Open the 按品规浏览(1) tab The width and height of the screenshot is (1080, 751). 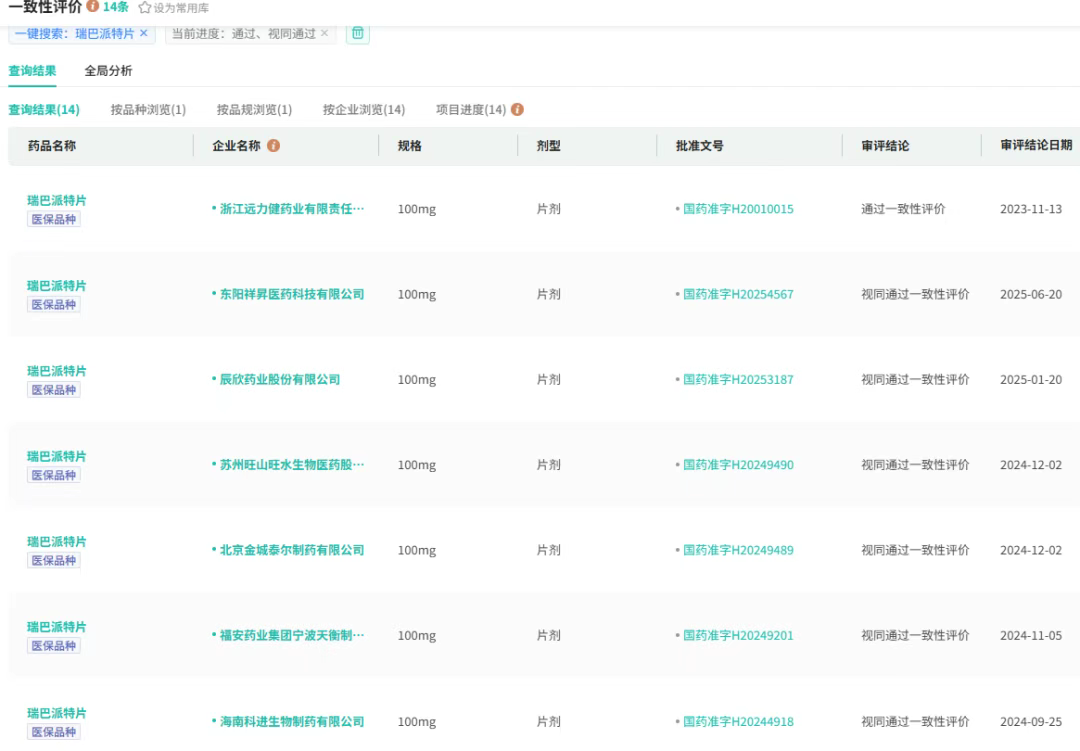pos(254,110)
